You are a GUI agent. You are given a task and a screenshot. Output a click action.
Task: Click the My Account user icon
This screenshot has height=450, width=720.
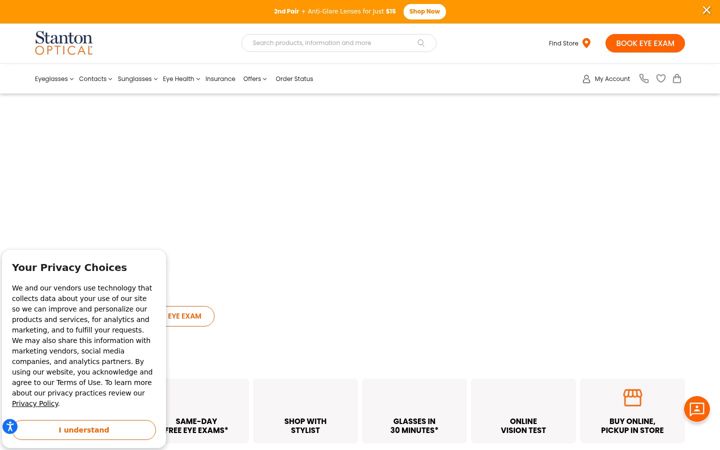coord(586,79)
